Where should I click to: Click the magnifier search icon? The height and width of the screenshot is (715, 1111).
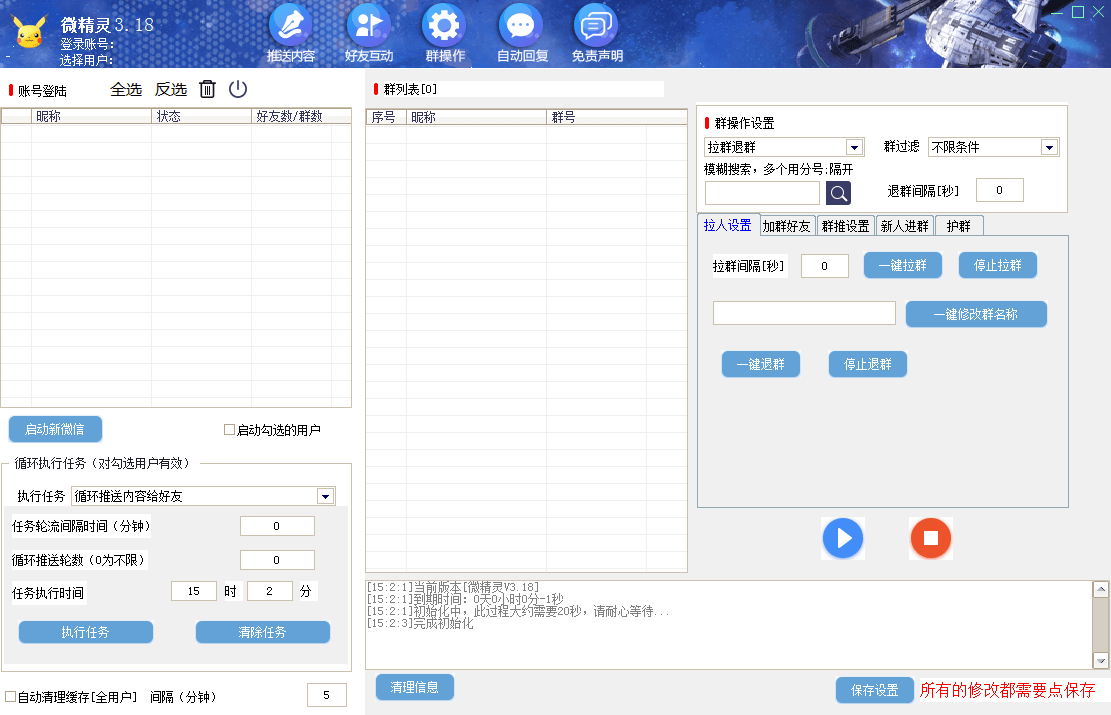pyautogui.click(x=838, y=193)
